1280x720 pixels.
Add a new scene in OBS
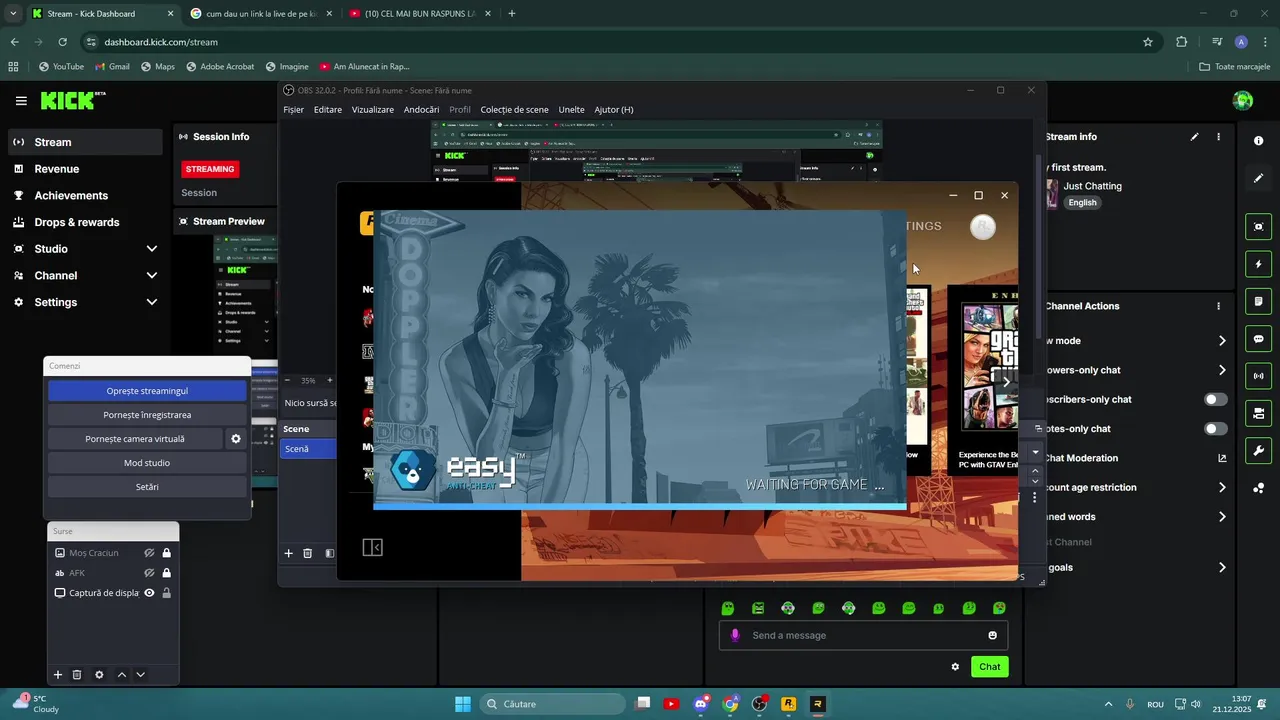tap(288, 553)
